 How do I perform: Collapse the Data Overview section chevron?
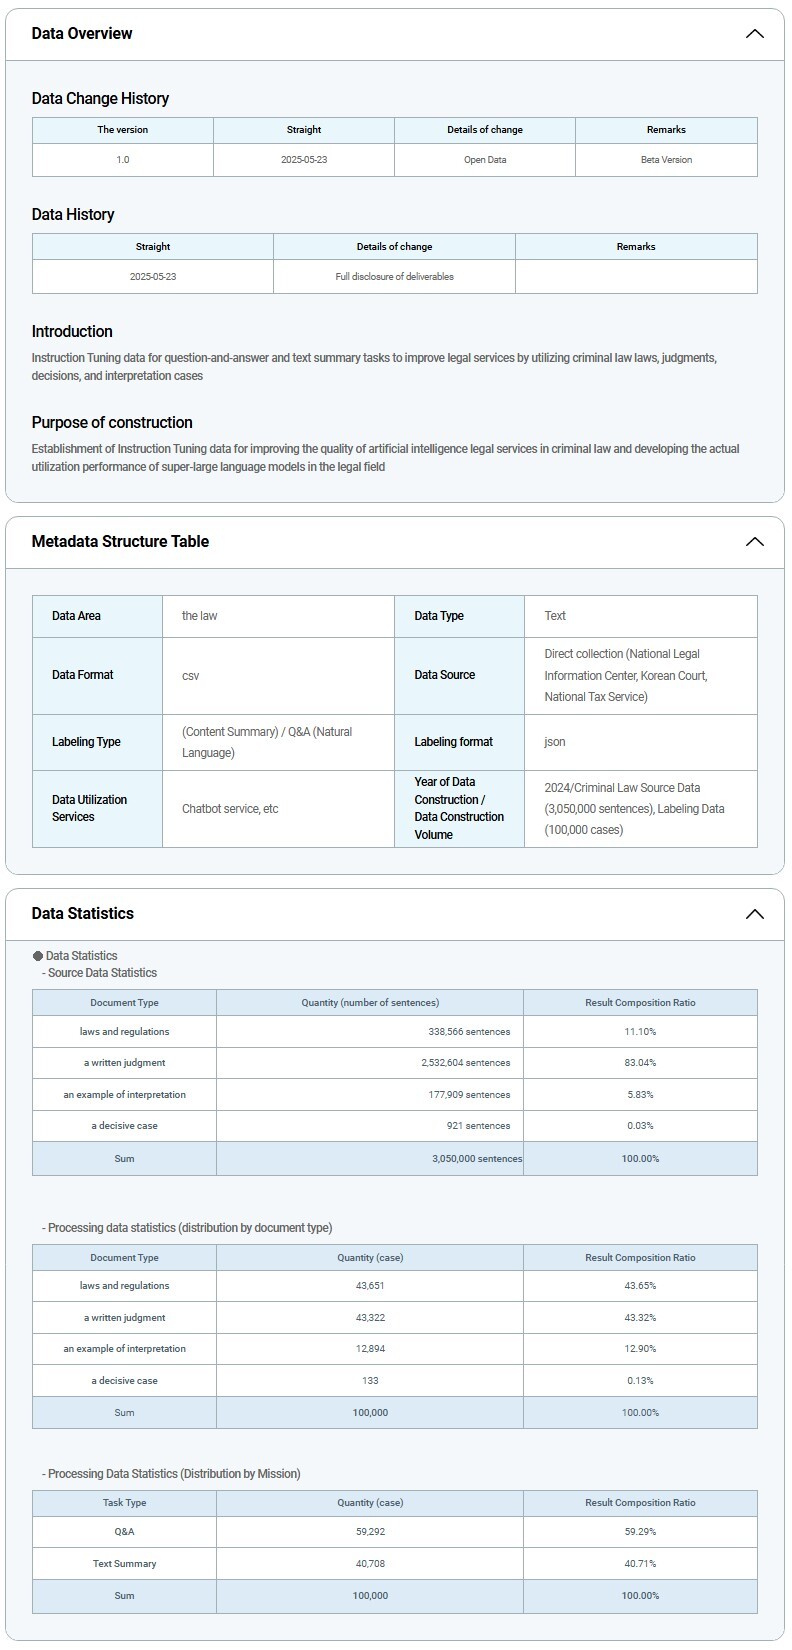coord(754,34)
